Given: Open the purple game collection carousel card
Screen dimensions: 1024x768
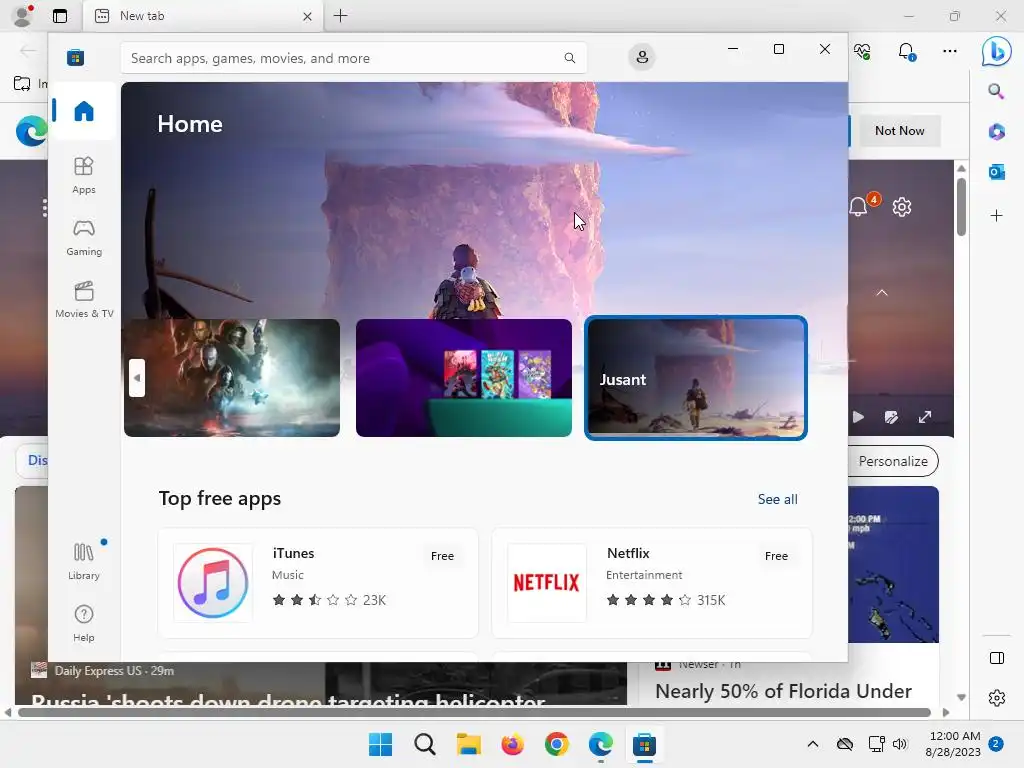Looking at the screenshot, I should point(464,377).
